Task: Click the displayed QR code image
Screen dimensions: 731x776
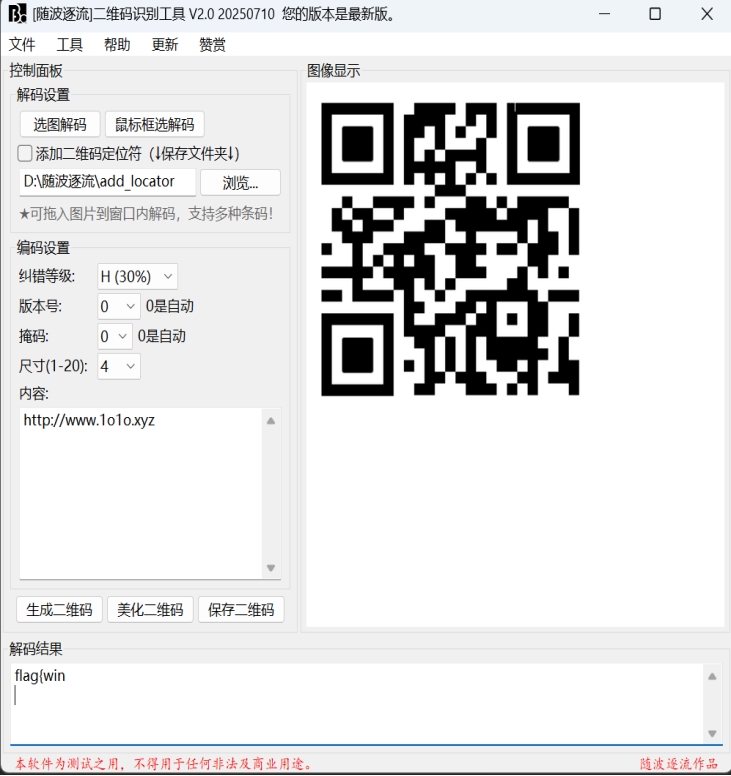Action: [450, 249]
